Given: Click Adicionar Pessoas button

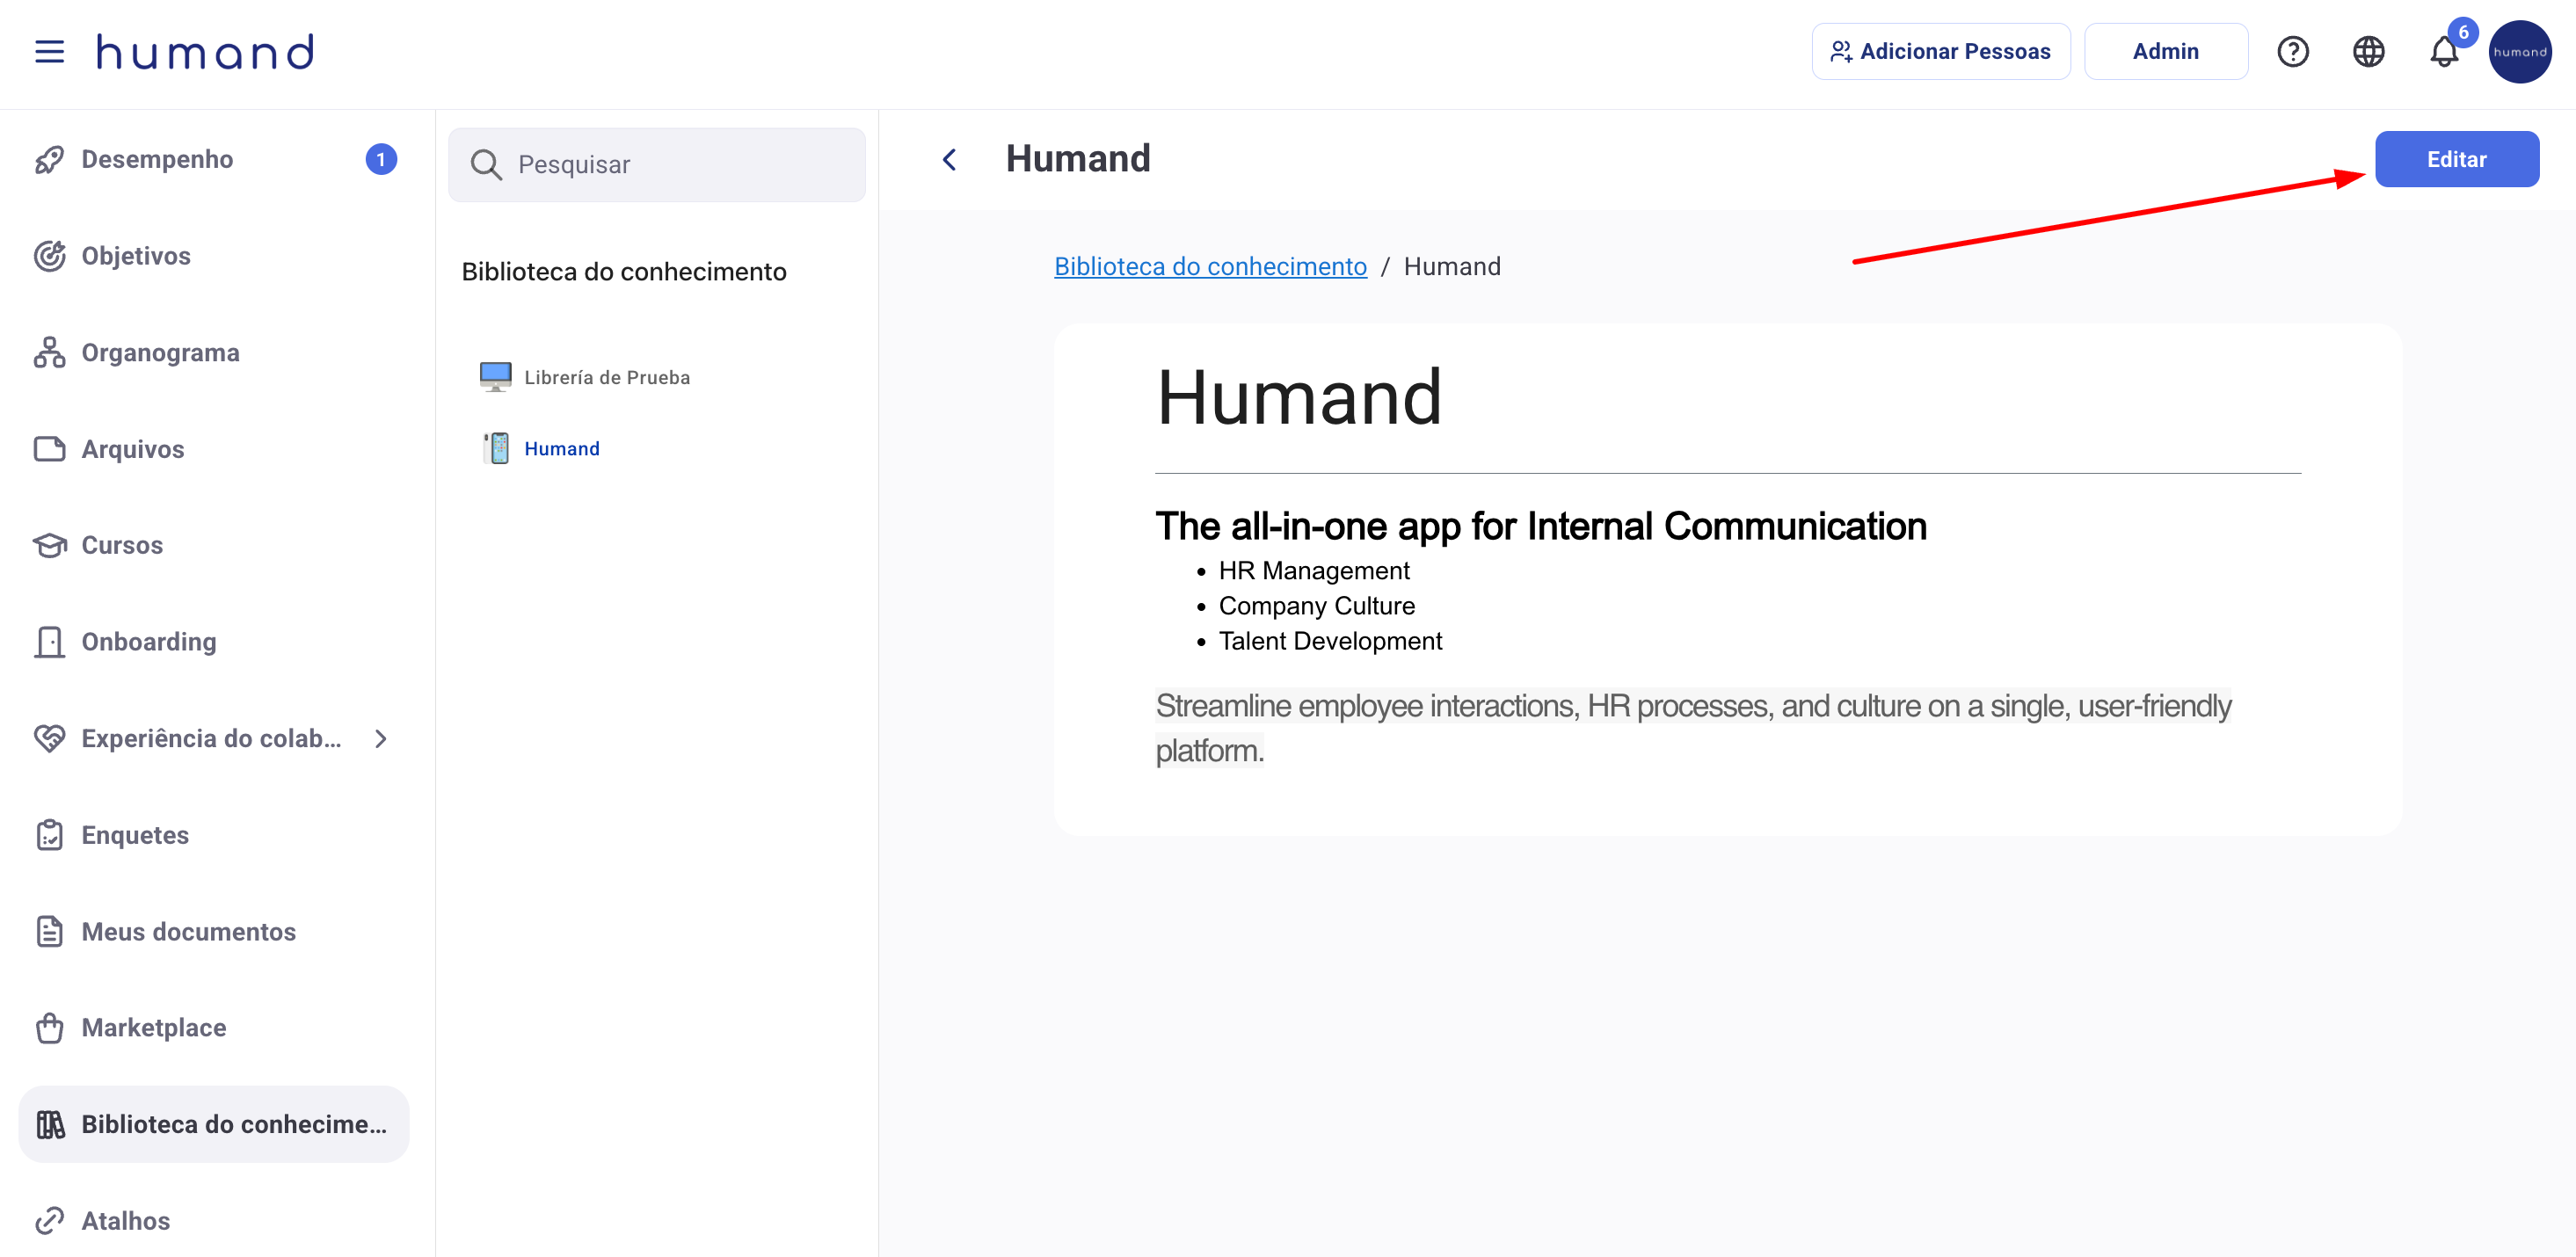Looking at the screenshot, I should coord(1940,51).
